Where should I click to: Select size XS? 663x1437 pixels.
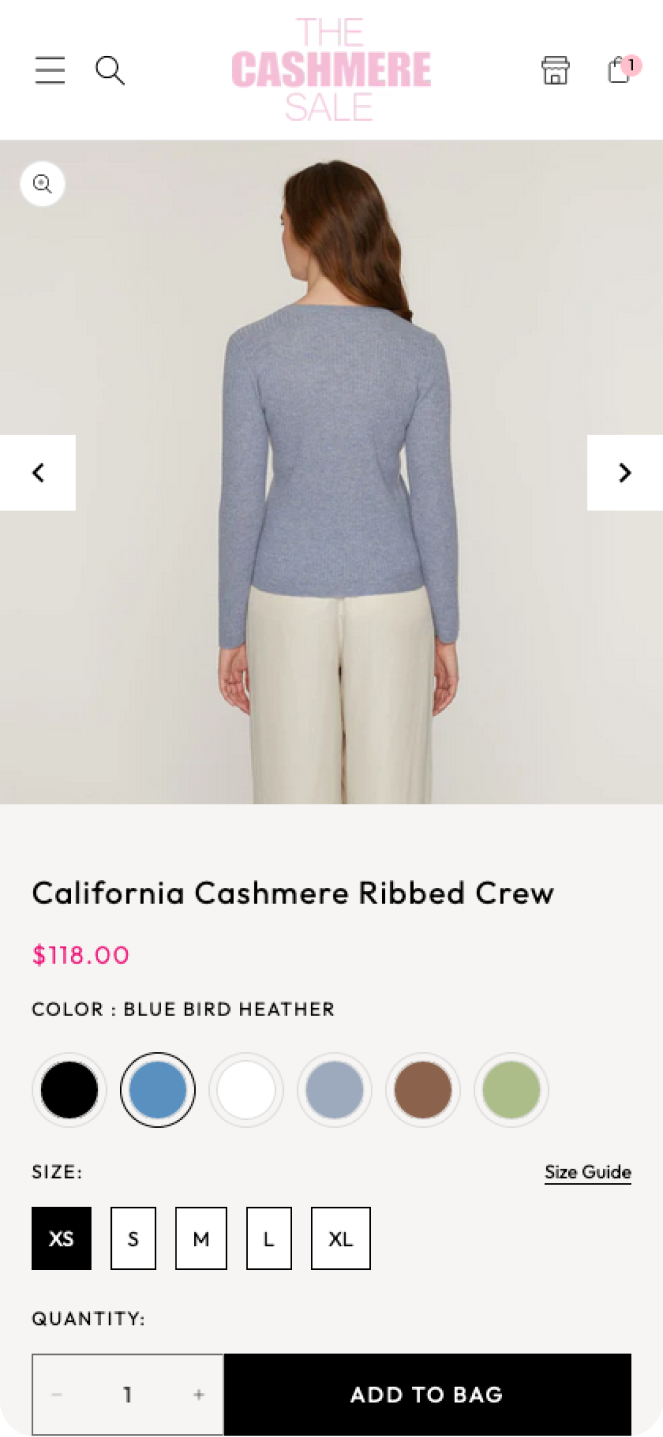61,1238
